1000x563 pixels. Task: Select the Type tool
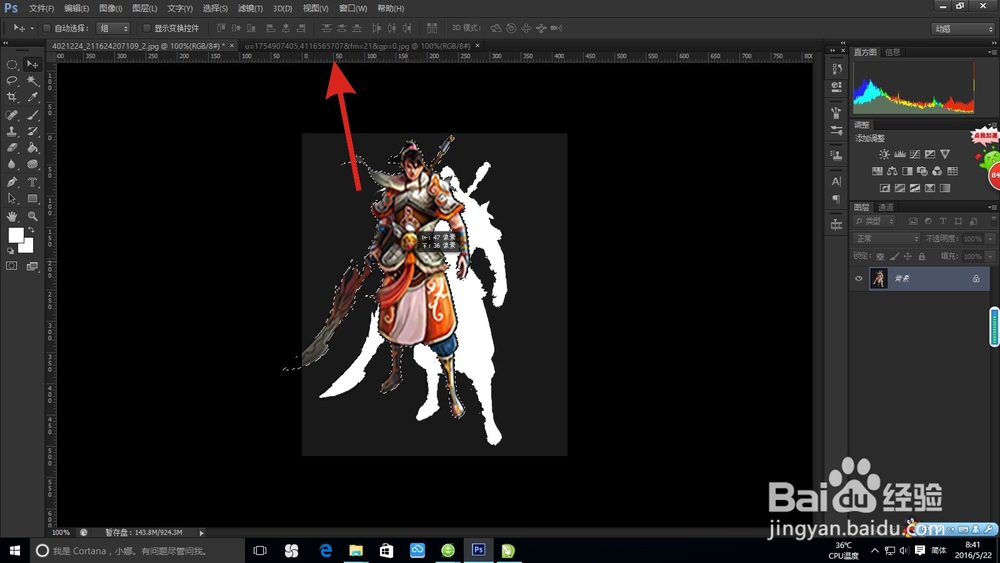(32, 182)
